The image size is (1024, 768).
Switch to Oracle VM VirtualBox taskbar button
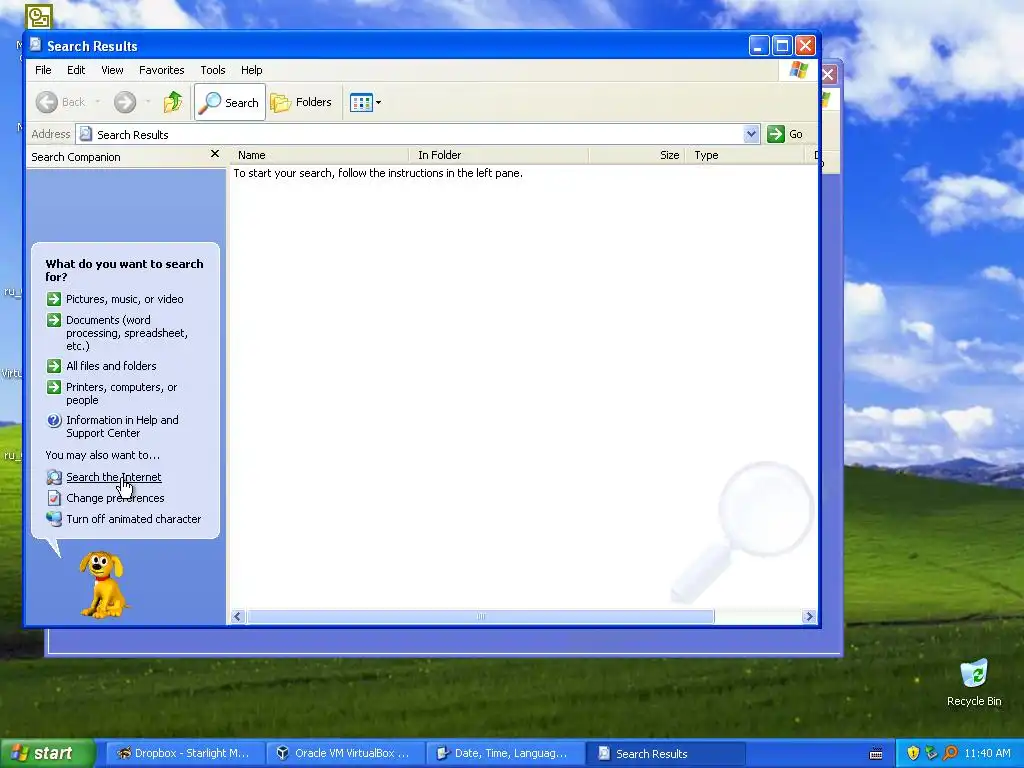coord(344,753)
